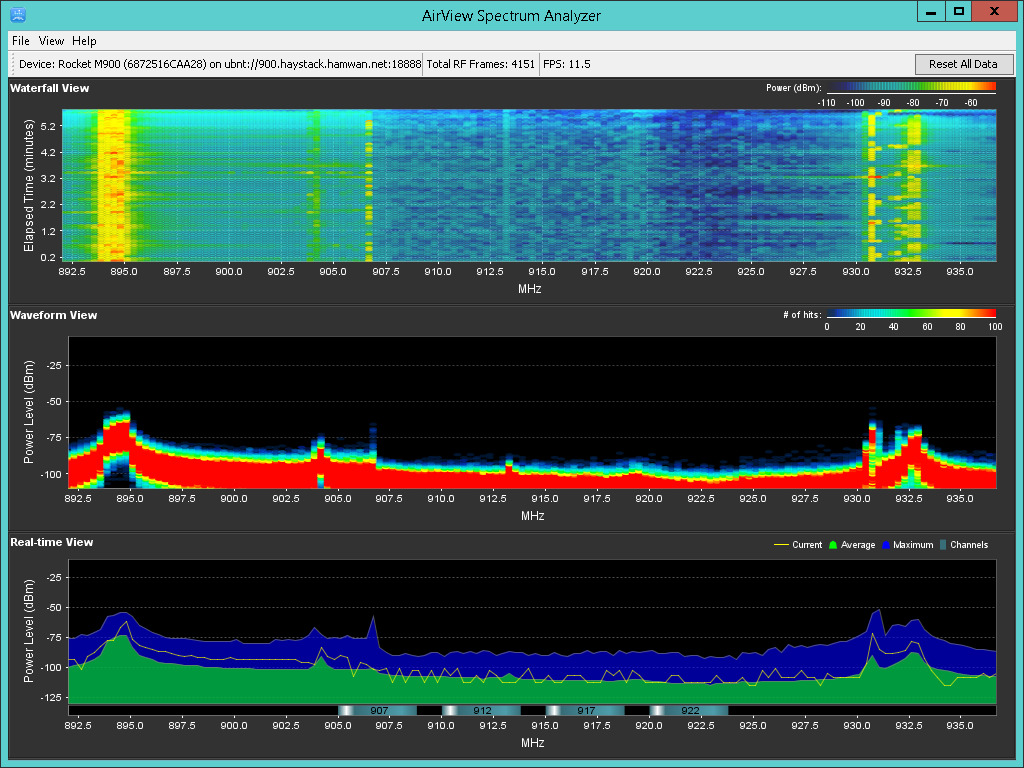Select the 907 channel marker
The image size is (1024, 768).
[x=377, y=710]
